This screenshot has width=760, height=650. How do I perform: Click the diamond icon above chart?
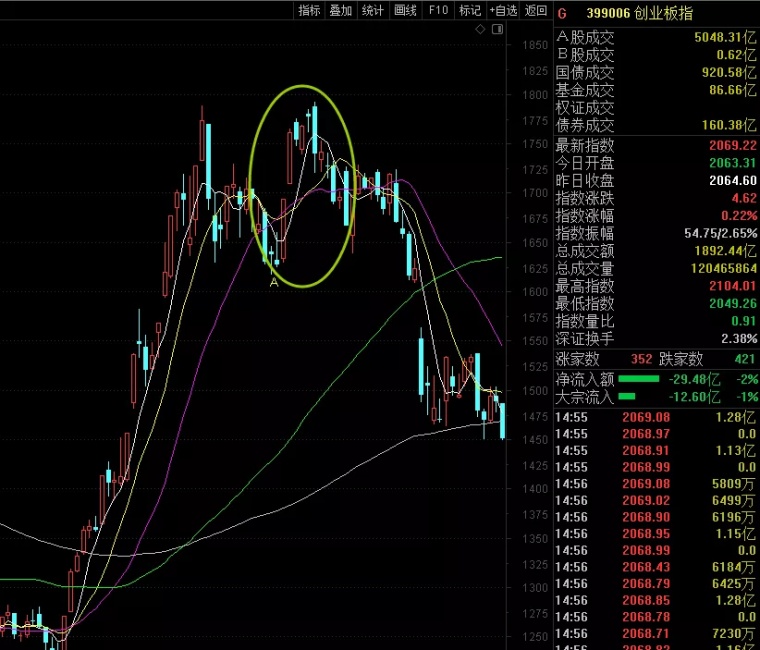(480, 30)
